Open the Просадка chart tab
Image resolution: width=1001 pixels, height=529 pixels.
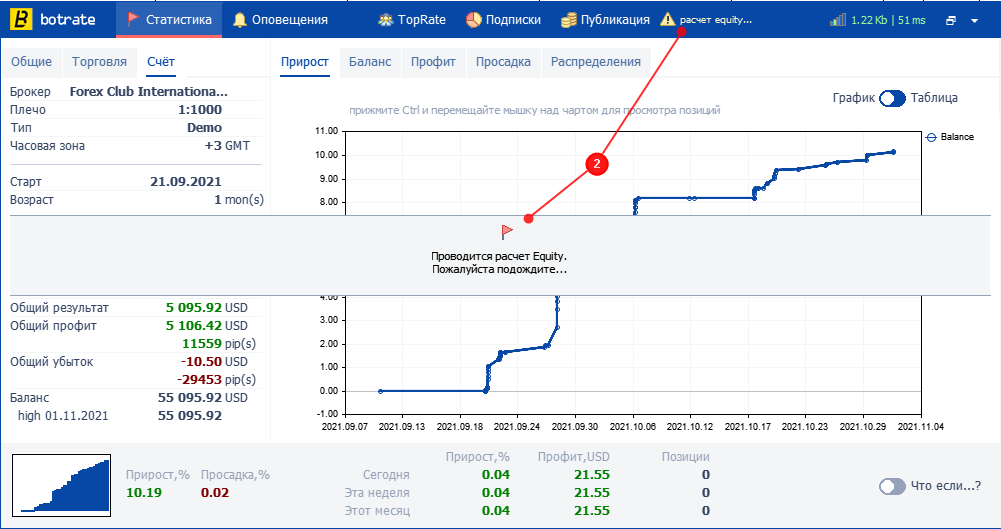(504, 62)
